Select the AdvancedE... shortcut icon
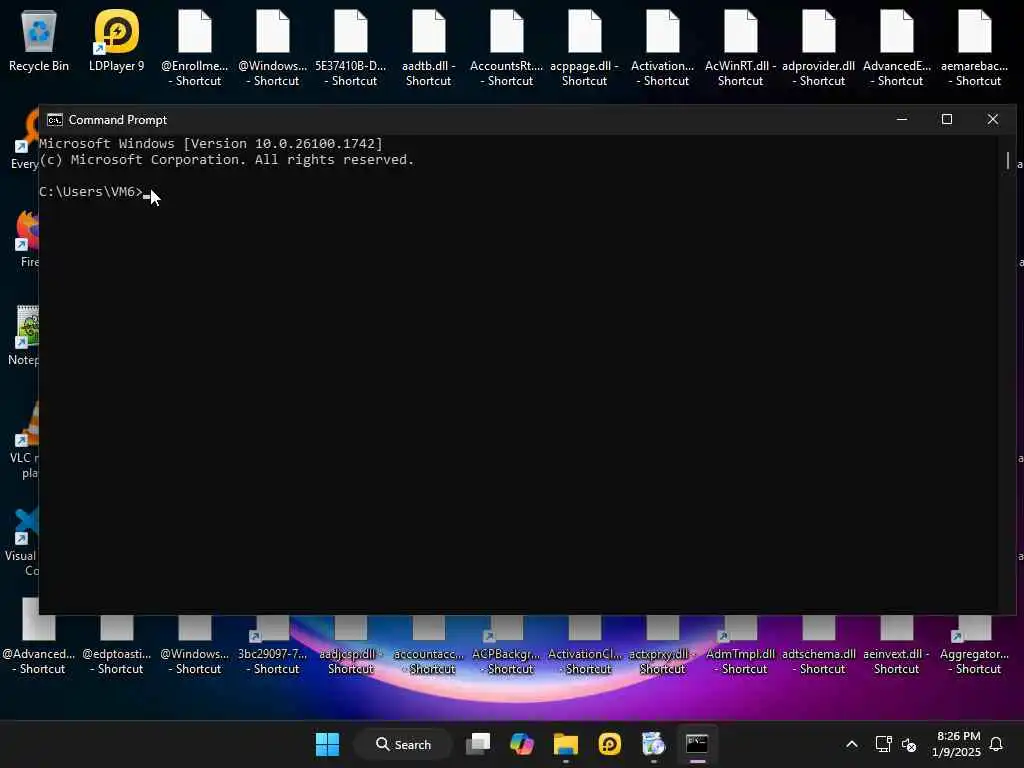 897,48
